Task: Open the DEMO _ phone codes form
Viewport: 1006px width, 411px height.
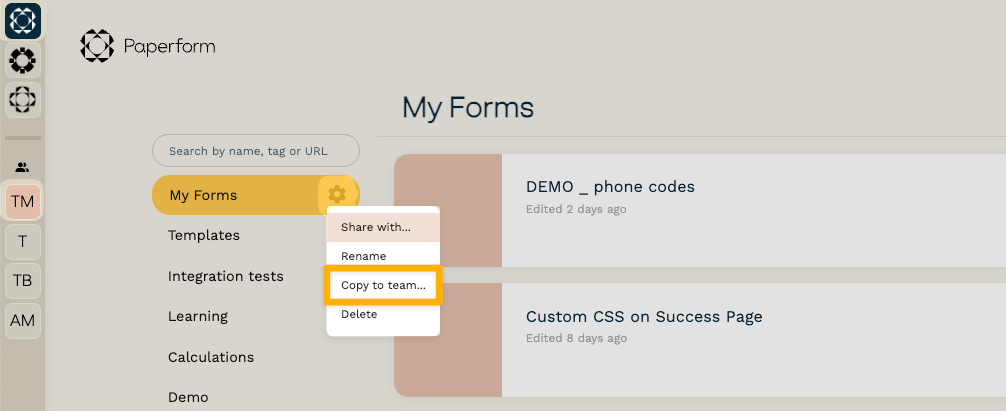Action: [610, 187]
